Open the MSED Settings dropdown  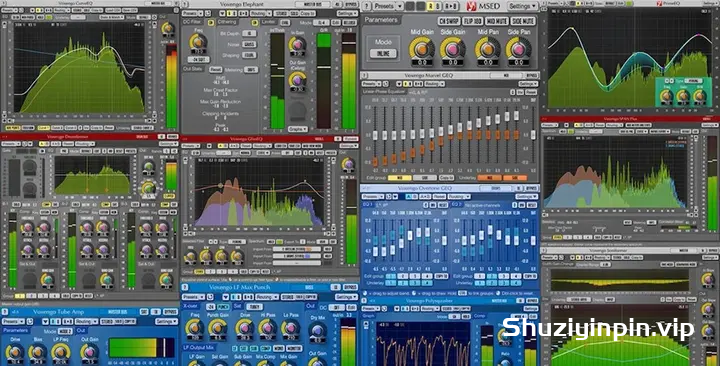pyautogui.click(x=523, y=6)
